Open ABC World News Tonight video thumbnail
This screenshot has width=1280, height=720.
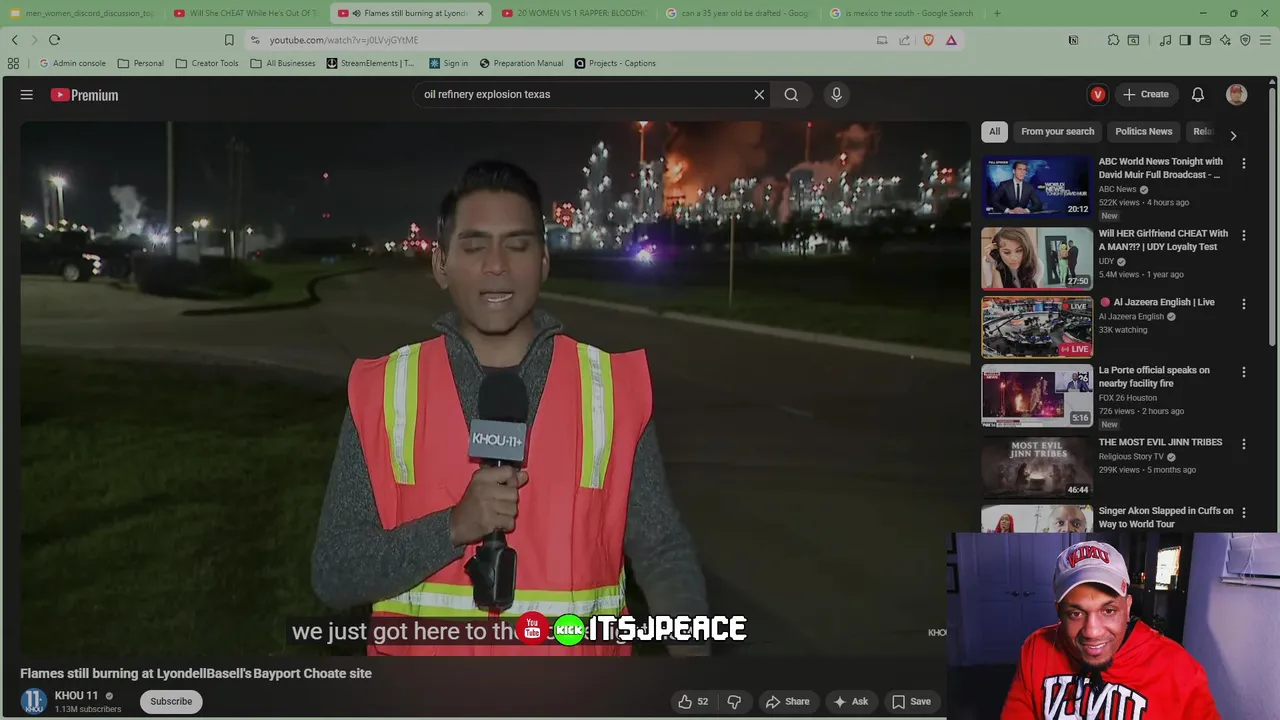coord(1037,187)
